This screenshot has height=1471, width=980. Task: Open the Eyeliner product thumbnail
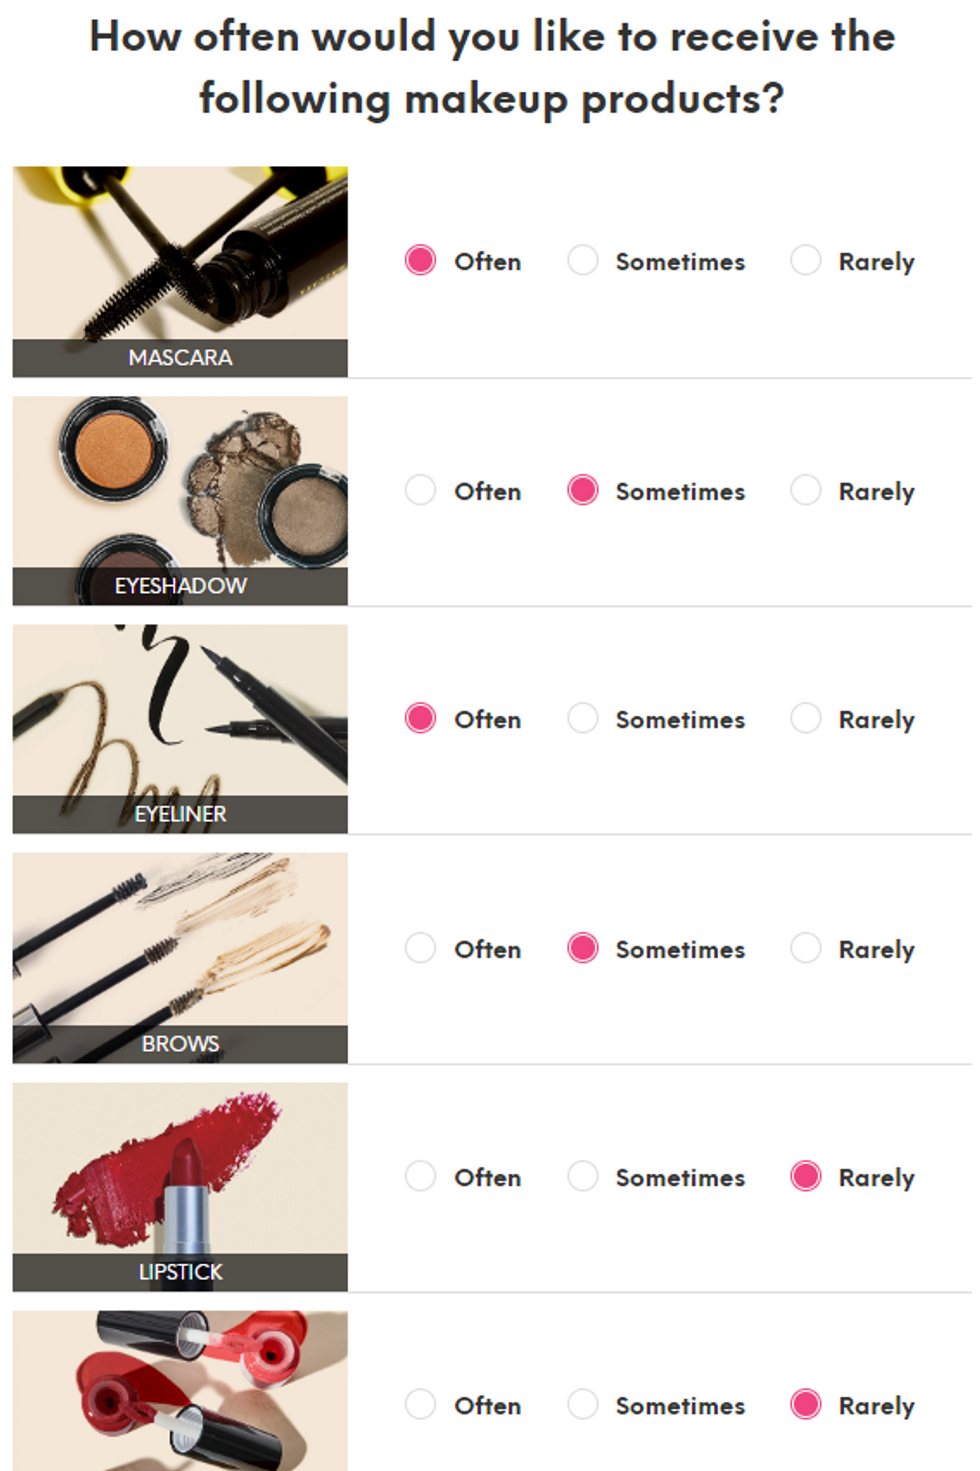click(x=180, y=718)
